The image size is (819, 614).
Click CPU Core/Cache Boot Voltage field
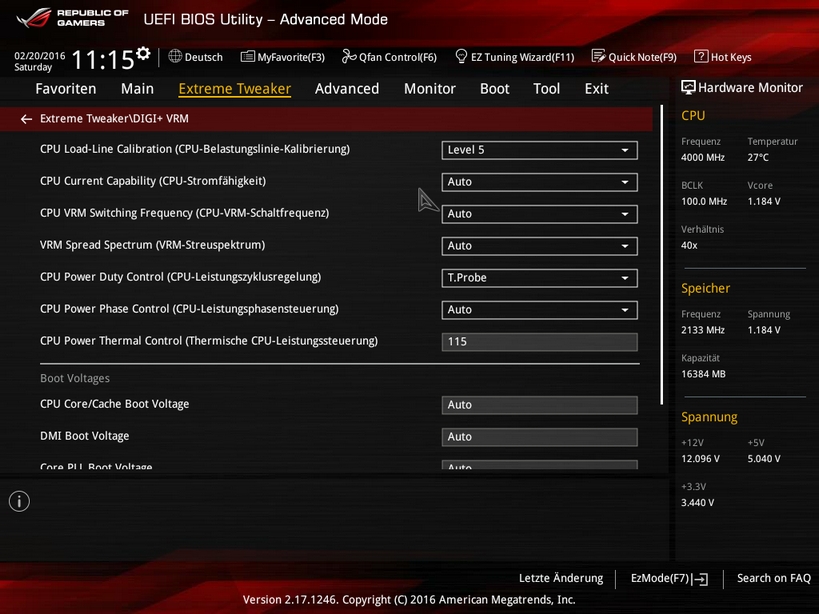tap(540, 405)
